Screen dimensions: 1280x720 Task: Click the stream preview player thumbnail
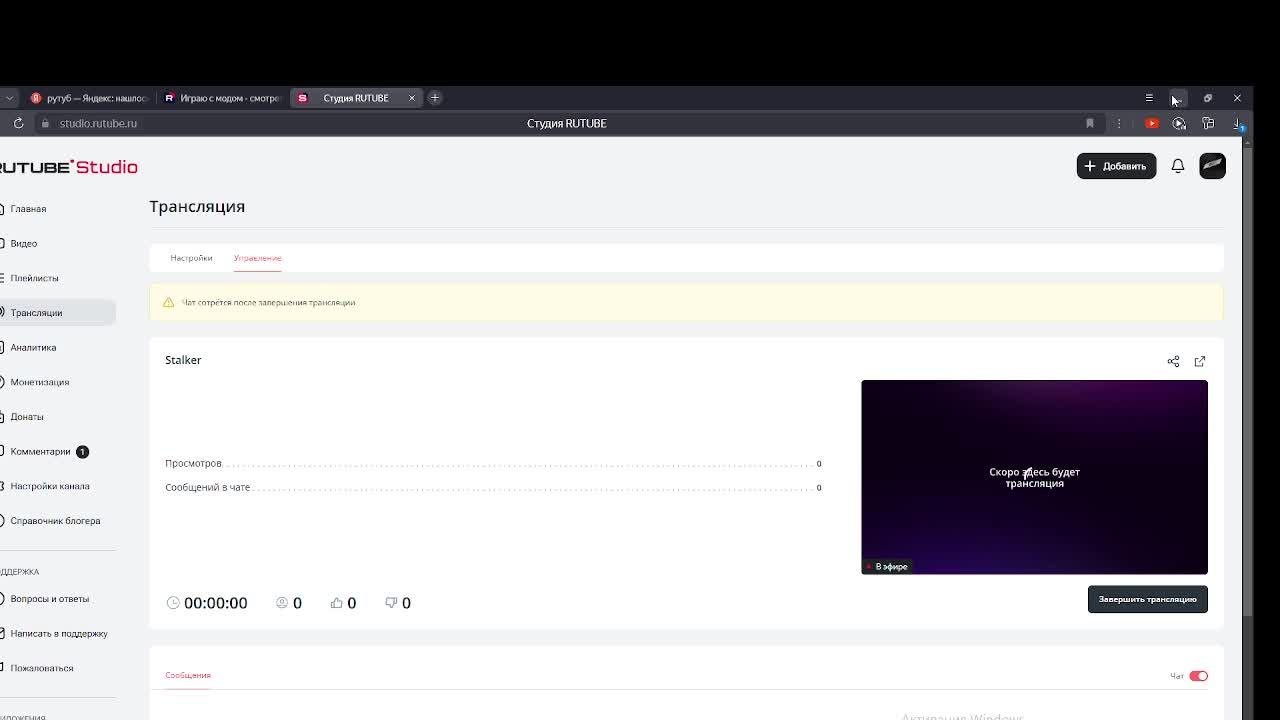[x=1034, y=477]
